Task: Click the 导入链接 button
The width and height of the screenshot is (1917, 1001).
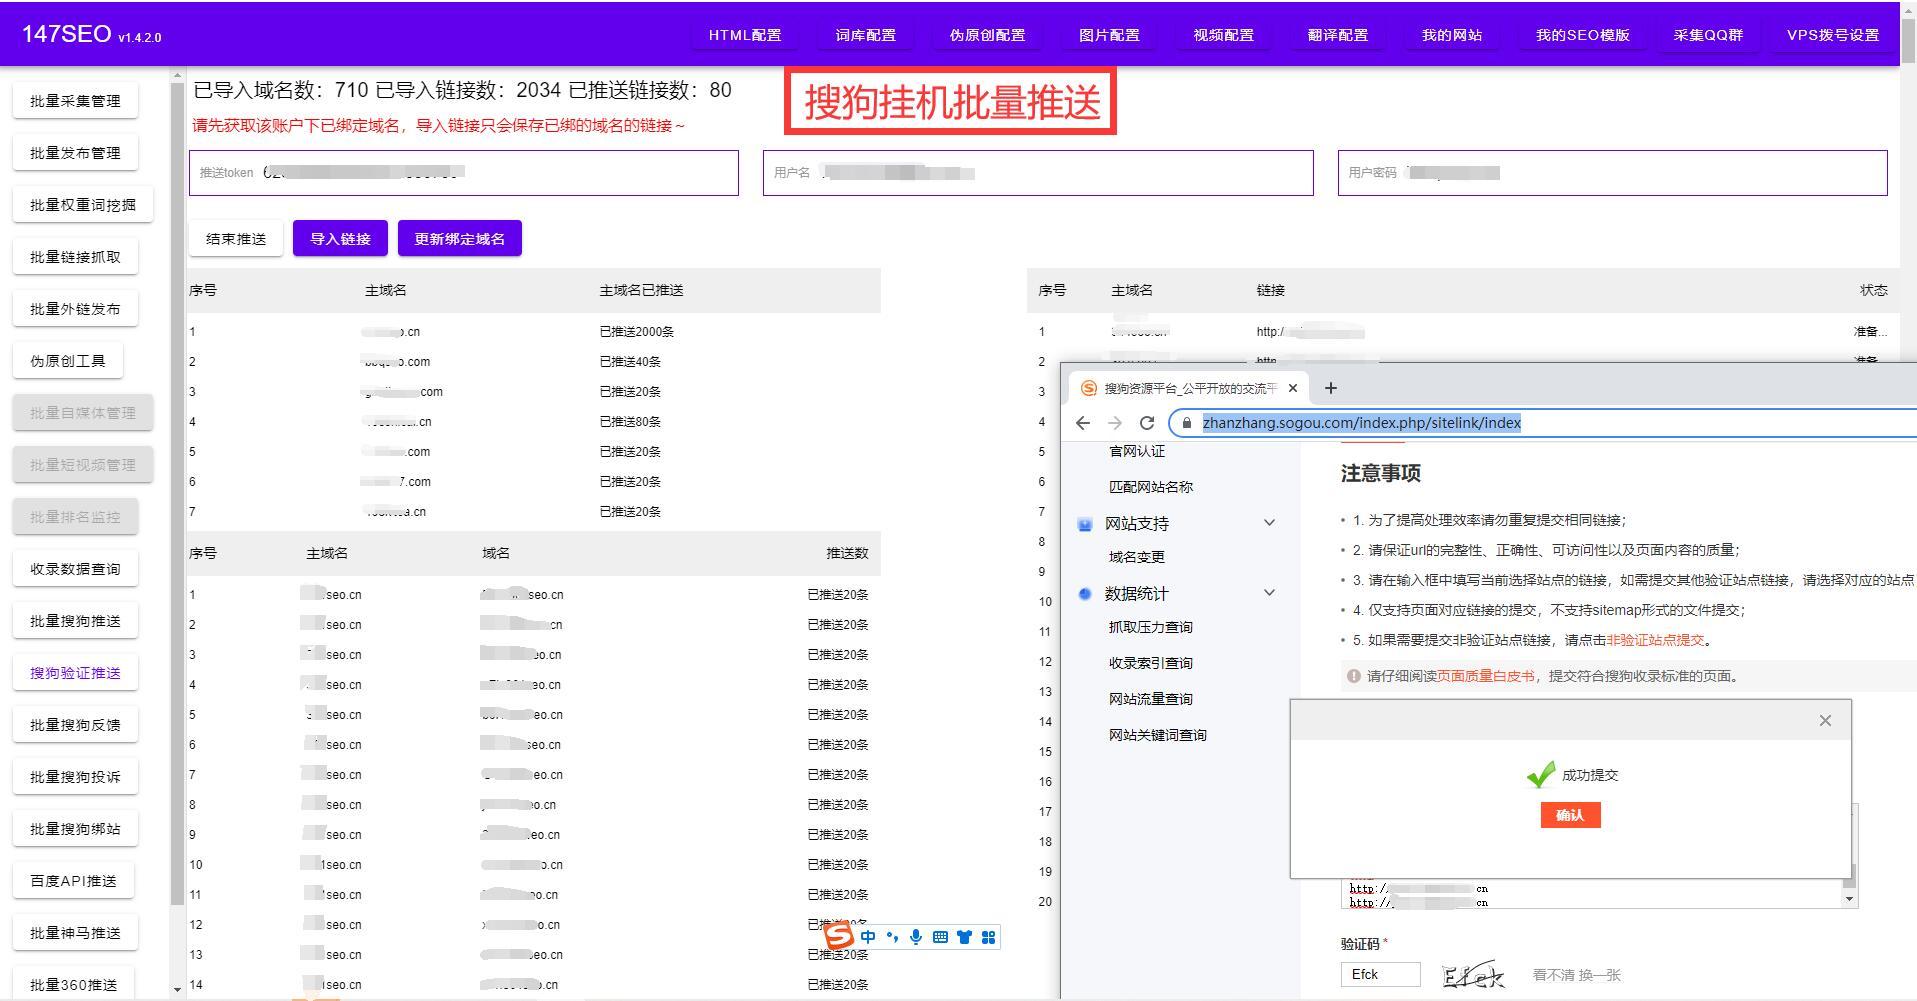Action: 340,238
